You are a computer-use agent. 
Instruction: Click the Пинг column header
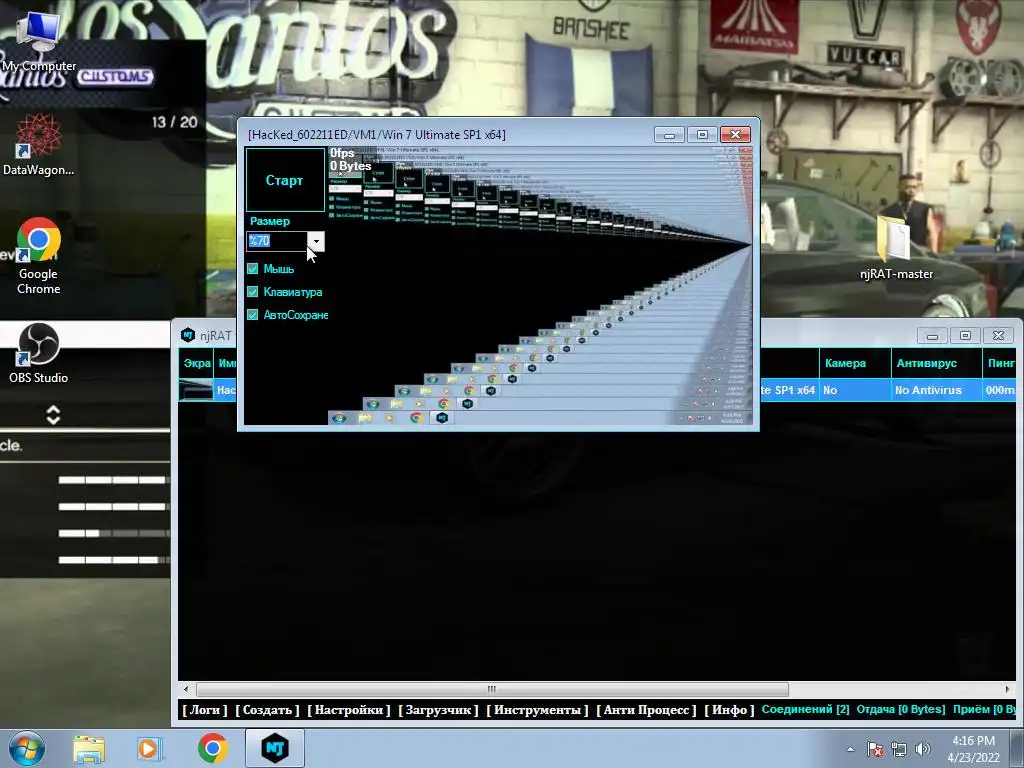[x=999, y=363]
